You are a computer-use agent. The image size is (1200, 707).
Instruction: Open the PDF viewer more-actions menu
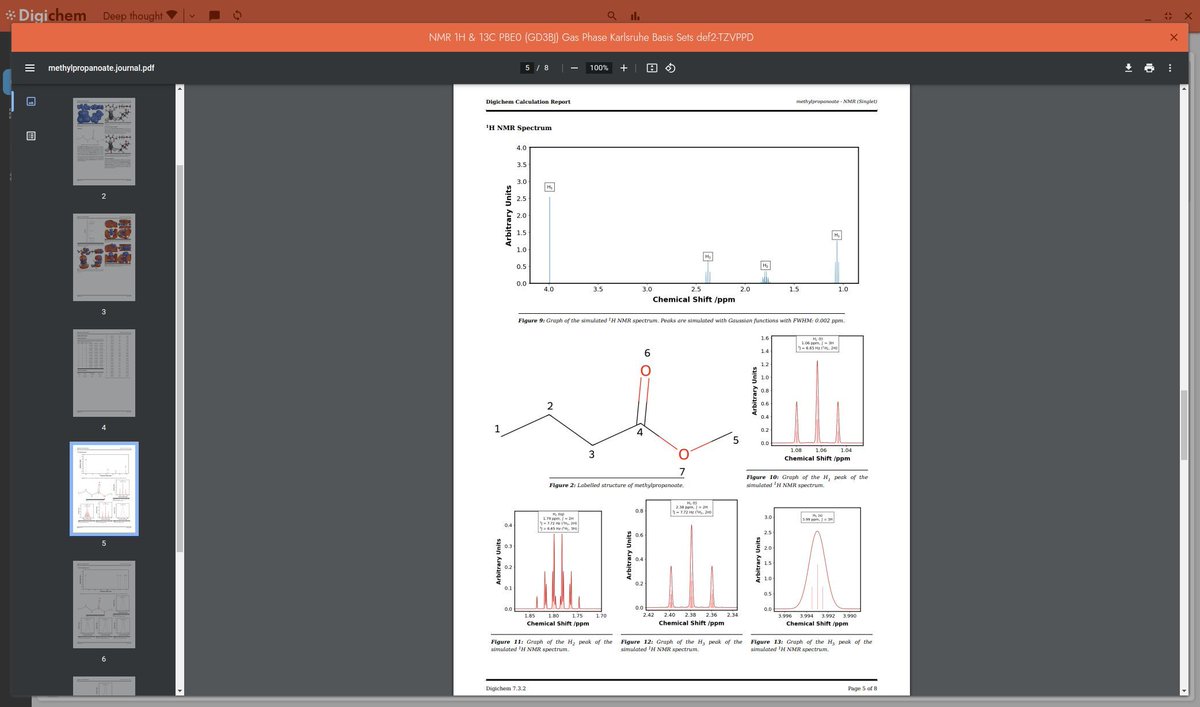tap(1170, 68)
